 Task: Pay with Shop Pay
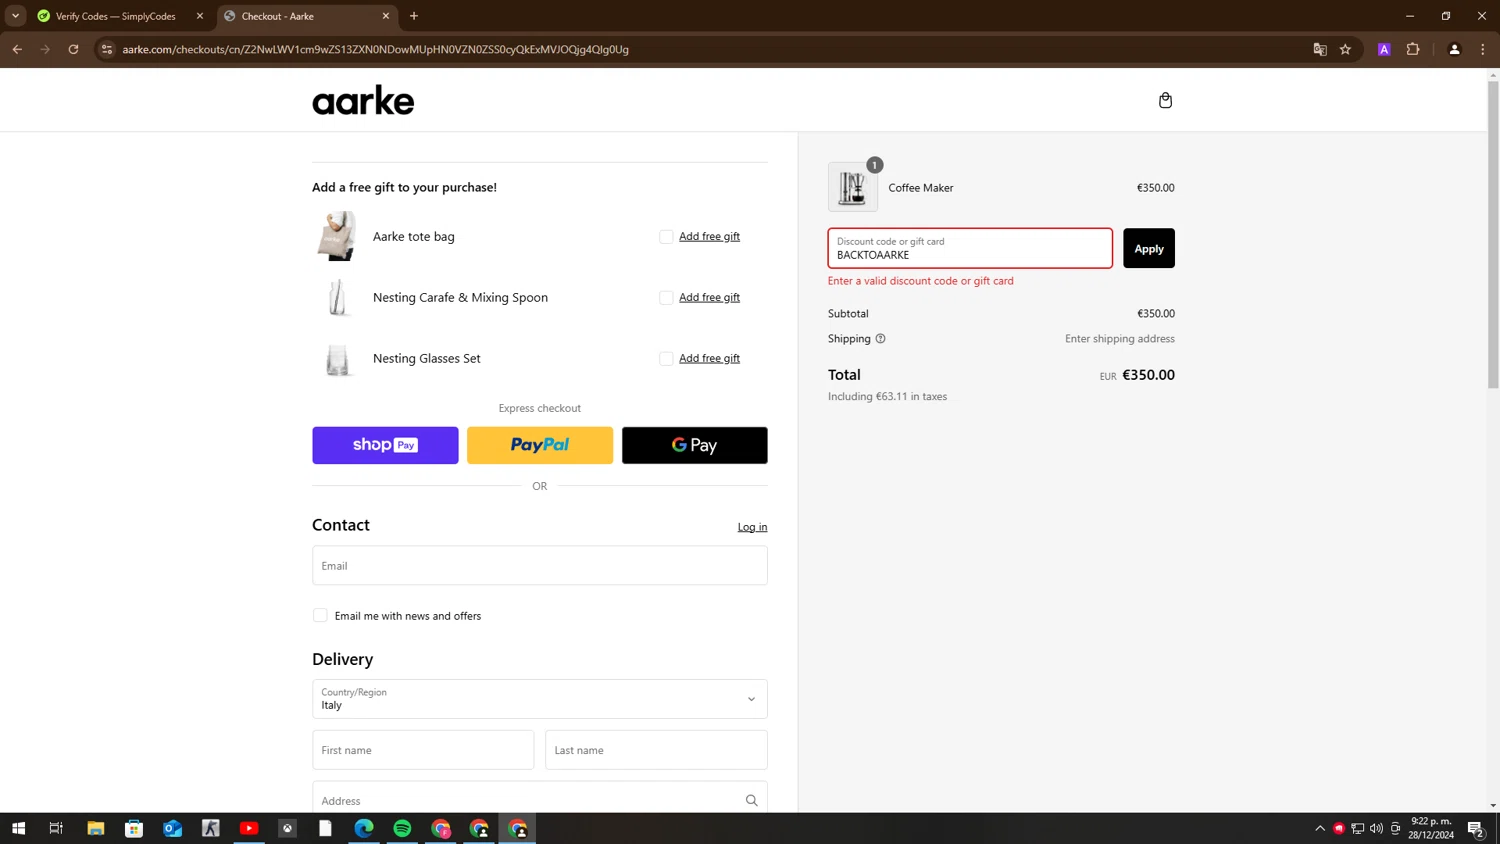[x=385, y=445]
